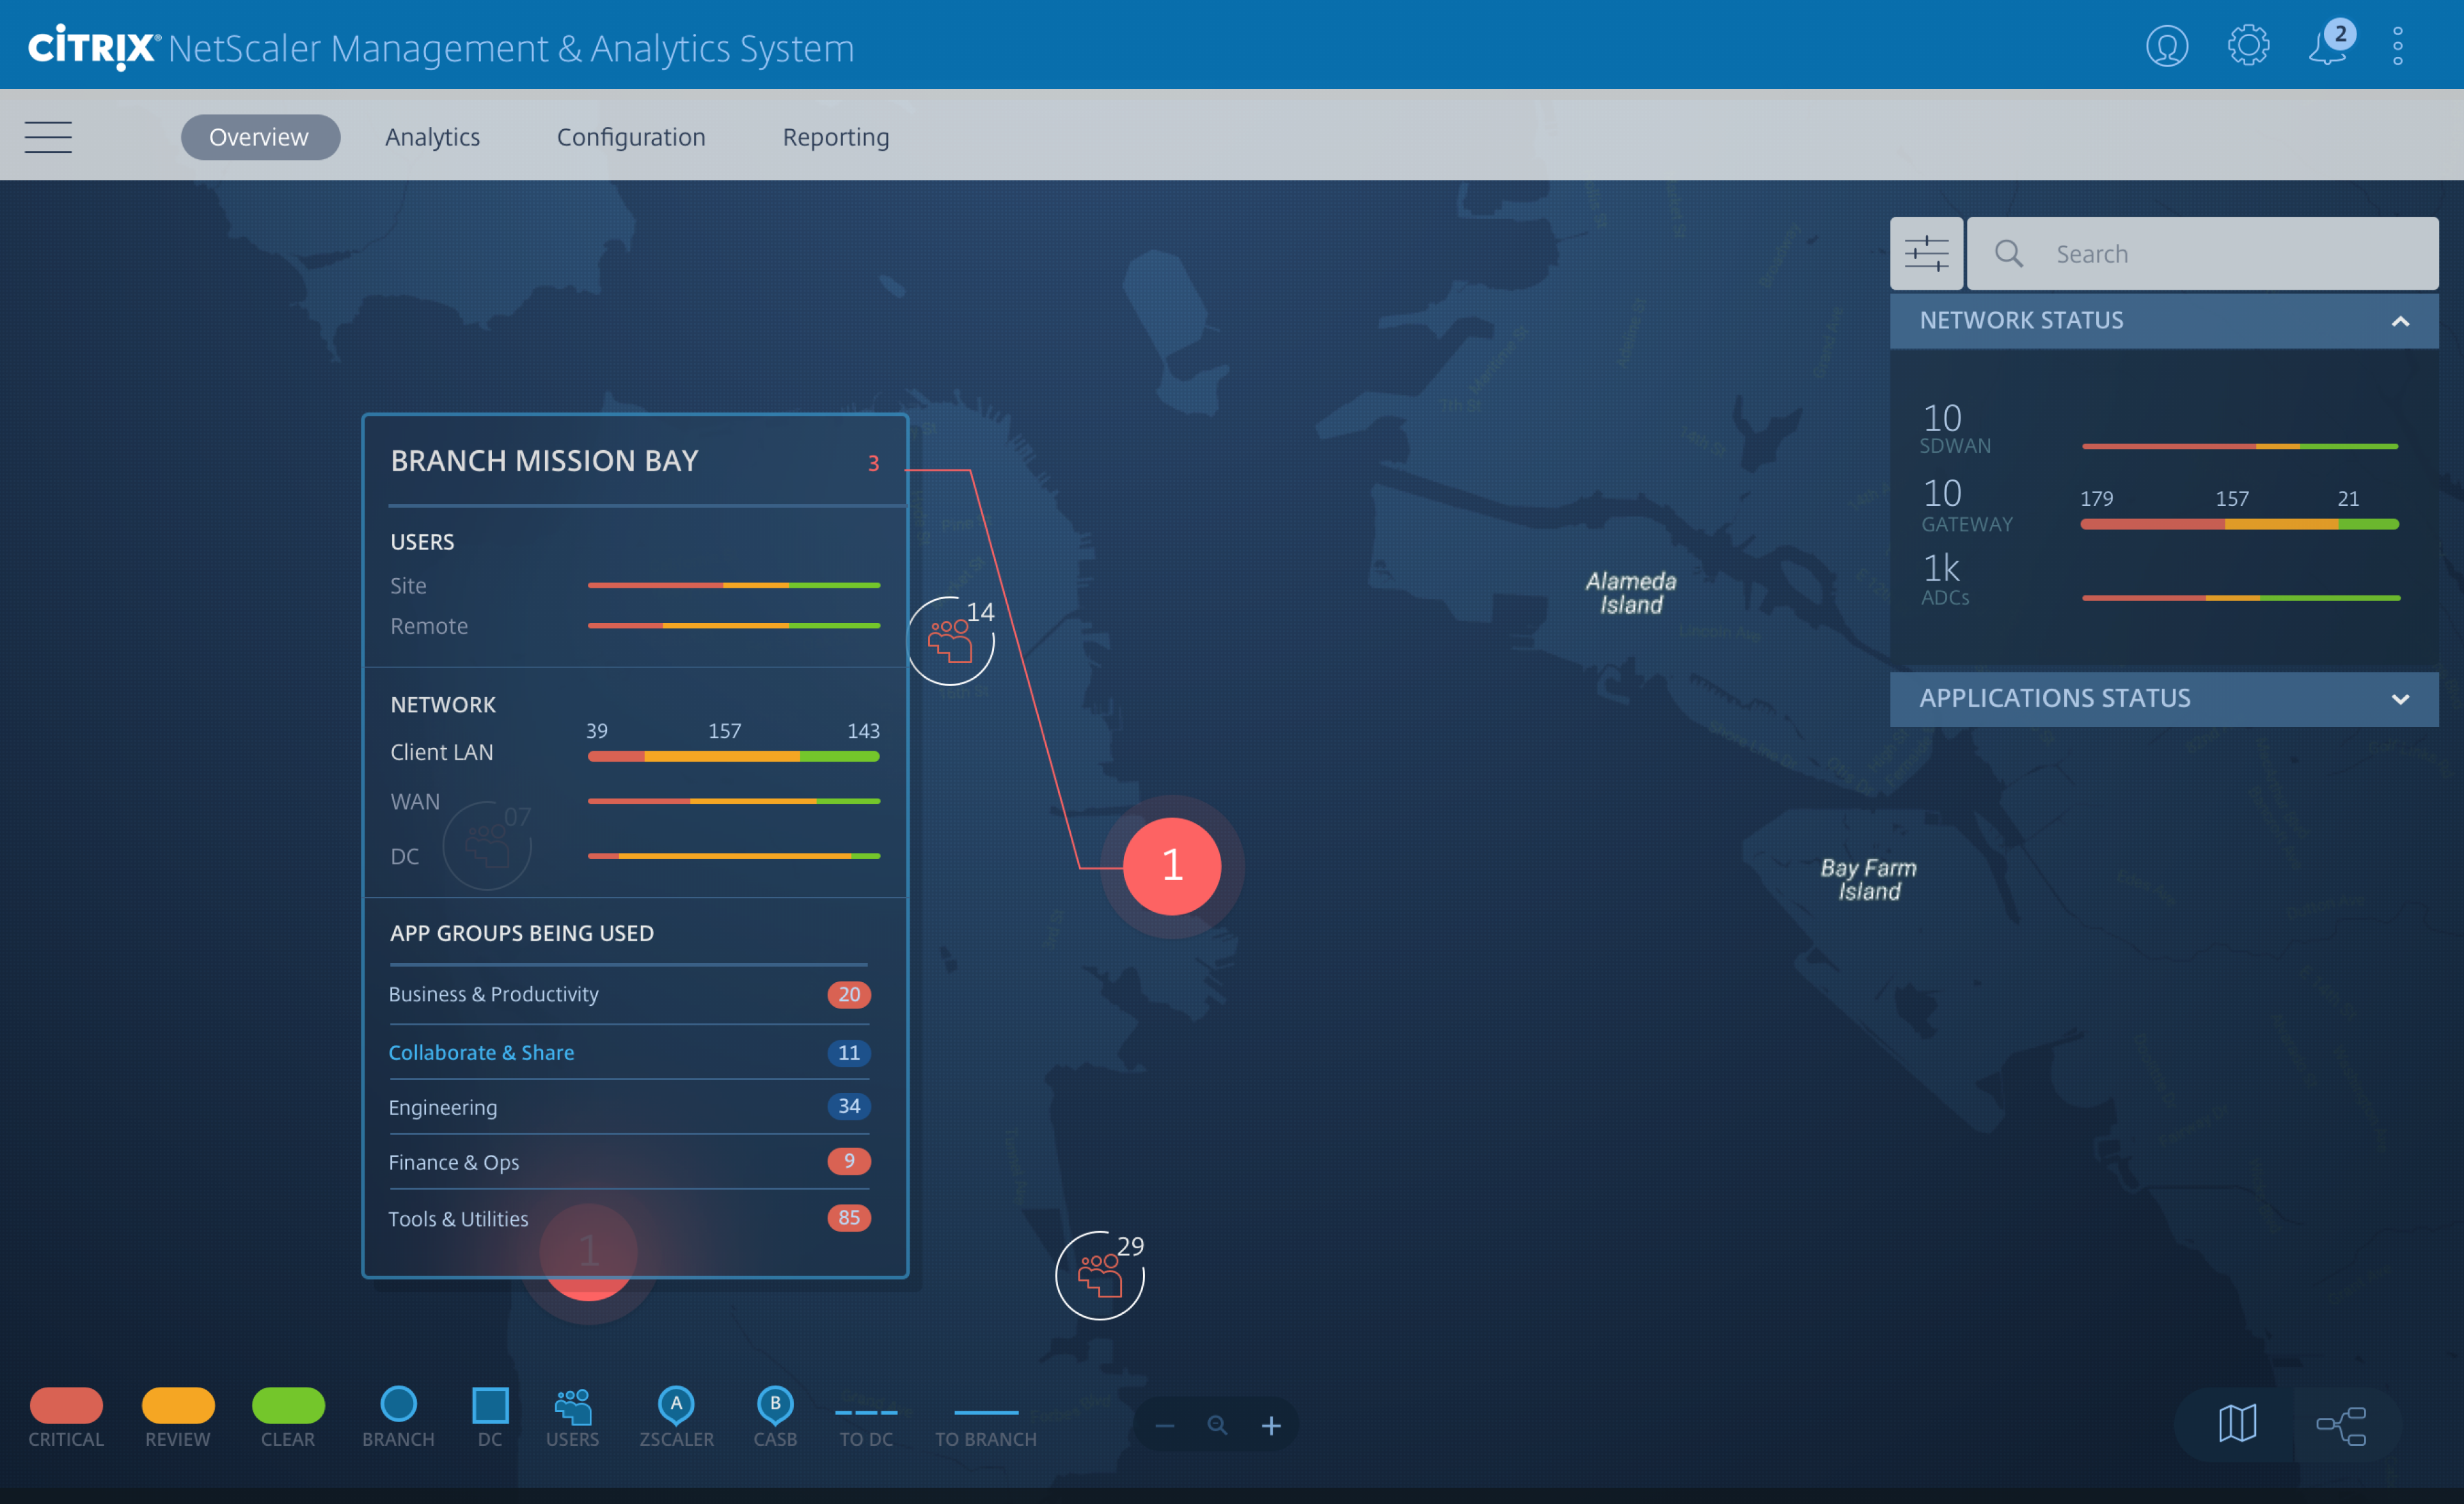This screenshot has width=2464, height=1504.
Task: Click the Bay Farm Island map label
Action: 1868,879
